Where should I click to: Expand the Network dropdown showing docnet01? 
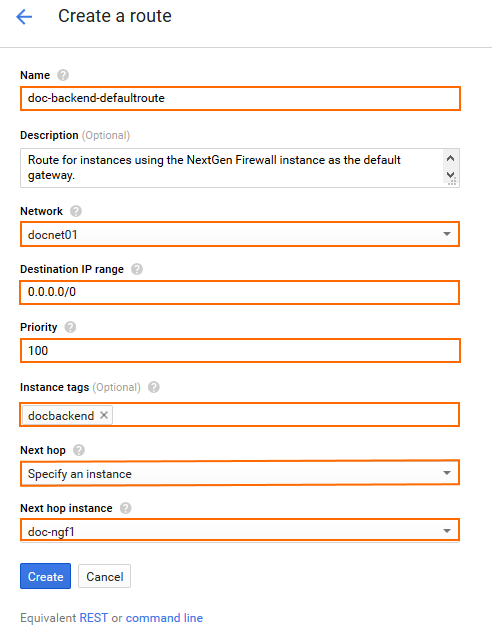coord(240,234)
